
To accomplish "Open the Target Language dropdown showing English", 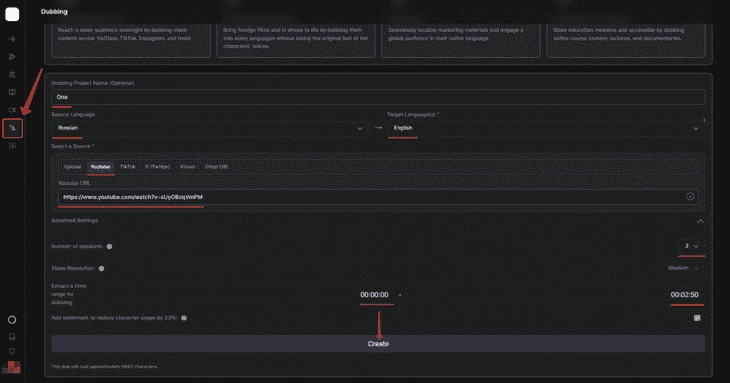I will [545, 128].
